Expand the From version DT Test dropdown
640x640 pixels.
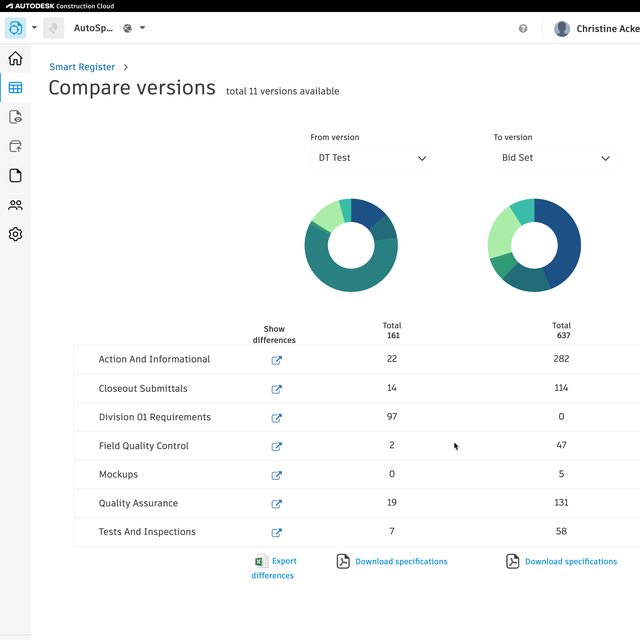coord(372,158)
